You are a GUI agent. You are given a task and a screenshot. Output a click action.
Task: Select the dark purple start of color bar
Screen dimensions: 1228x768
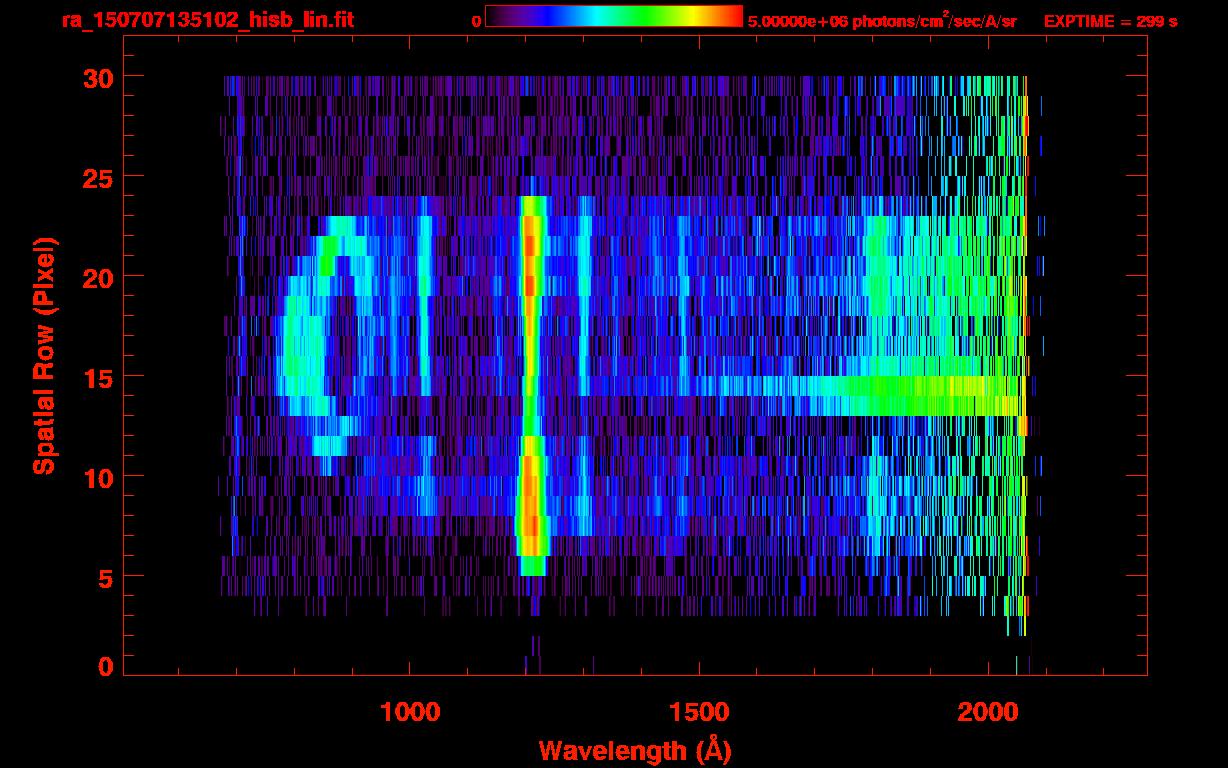[497, 16]
